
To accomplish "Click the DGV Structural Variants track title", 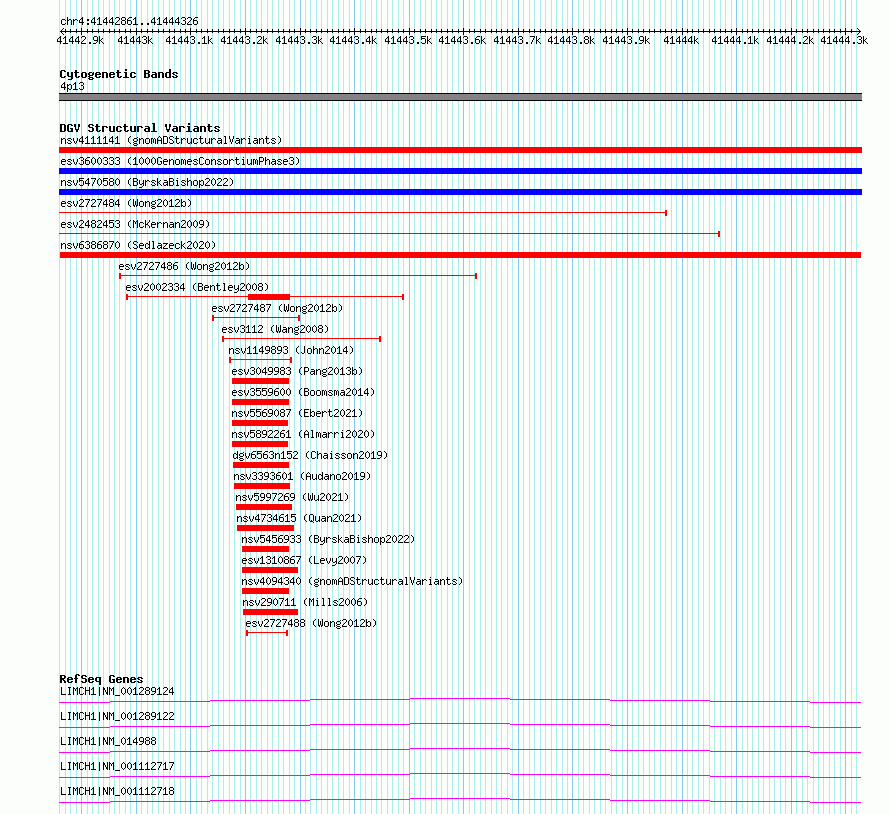I will click(140, 128).
